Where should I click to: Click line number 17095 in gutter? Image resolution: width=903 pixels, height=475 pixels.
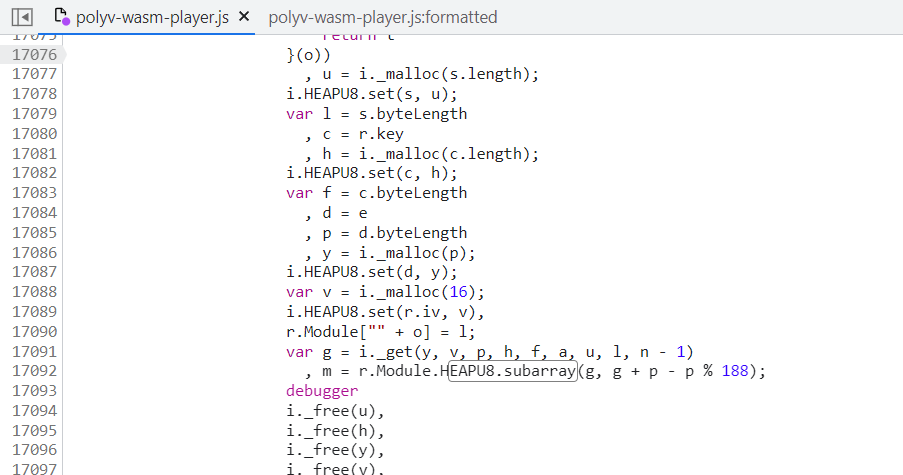tap(35, 431)
